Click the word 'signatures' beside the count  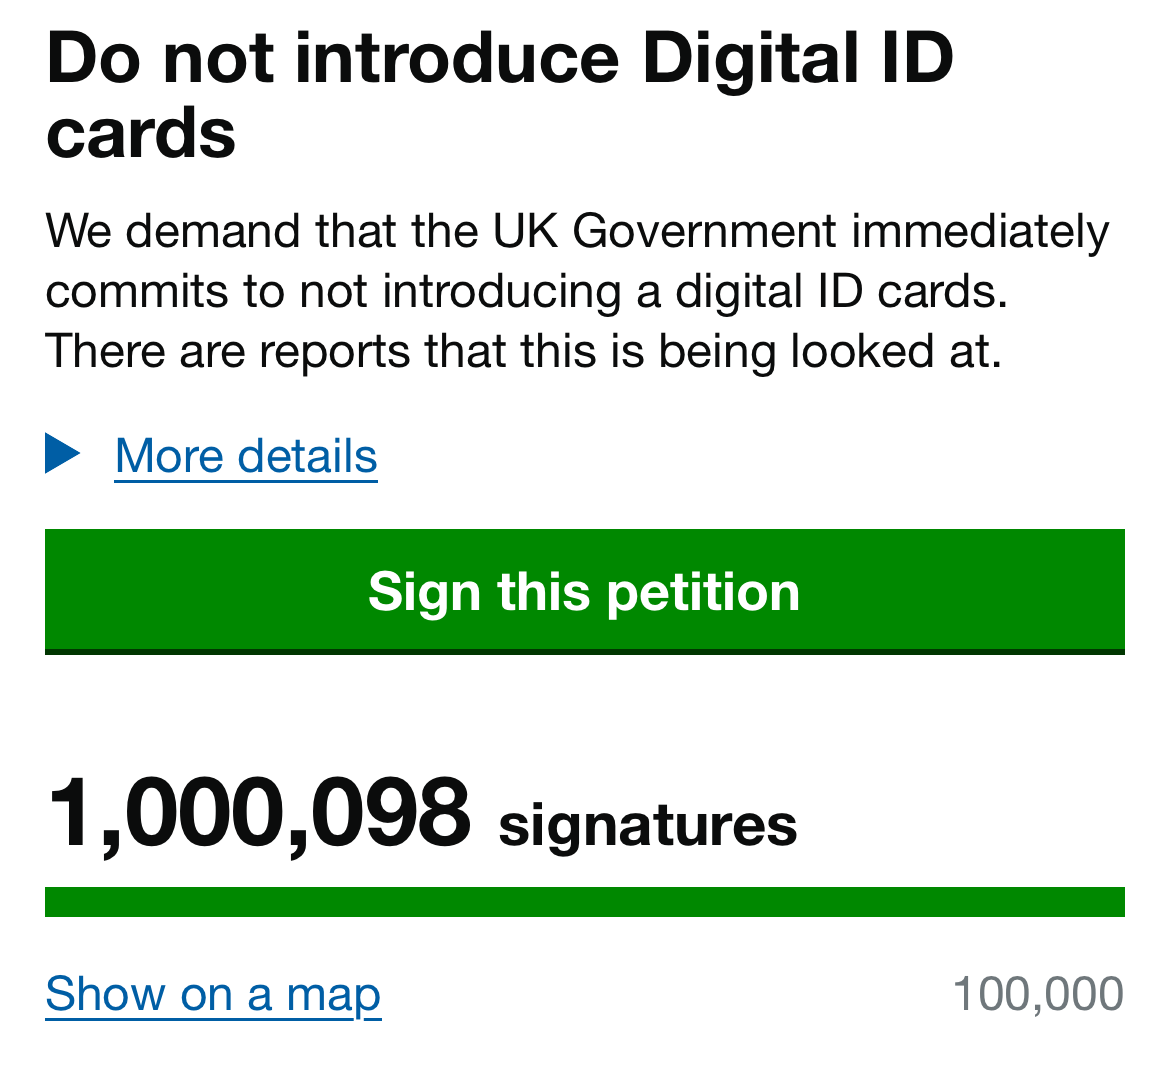(x=647, y=826)
